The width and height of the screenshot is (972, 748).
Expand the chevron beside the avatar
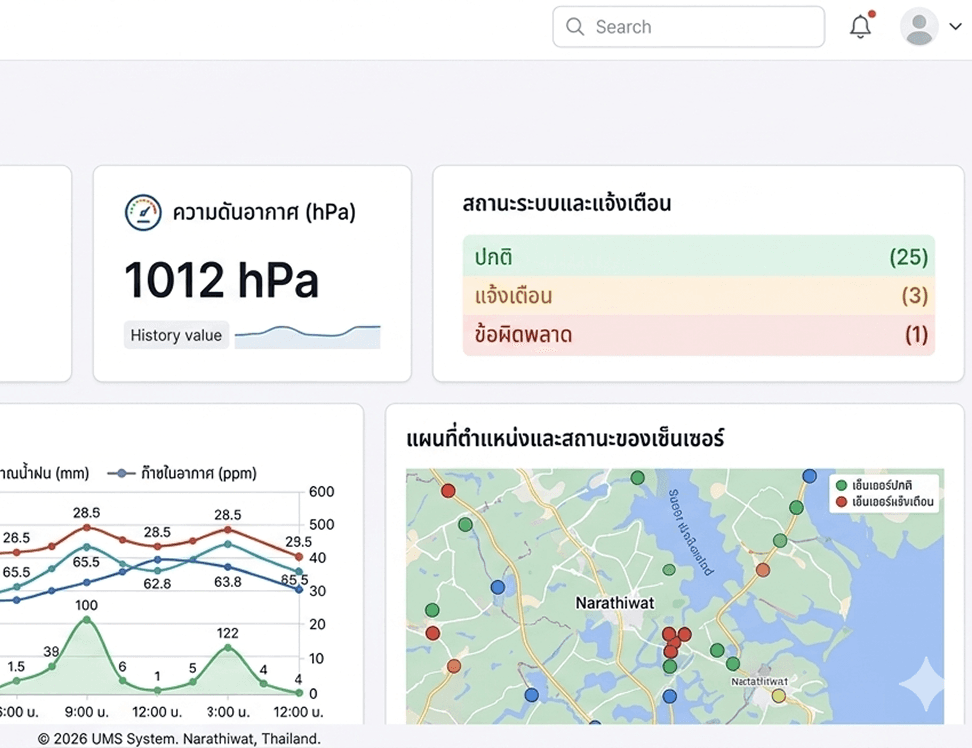(x=956, y=27)
